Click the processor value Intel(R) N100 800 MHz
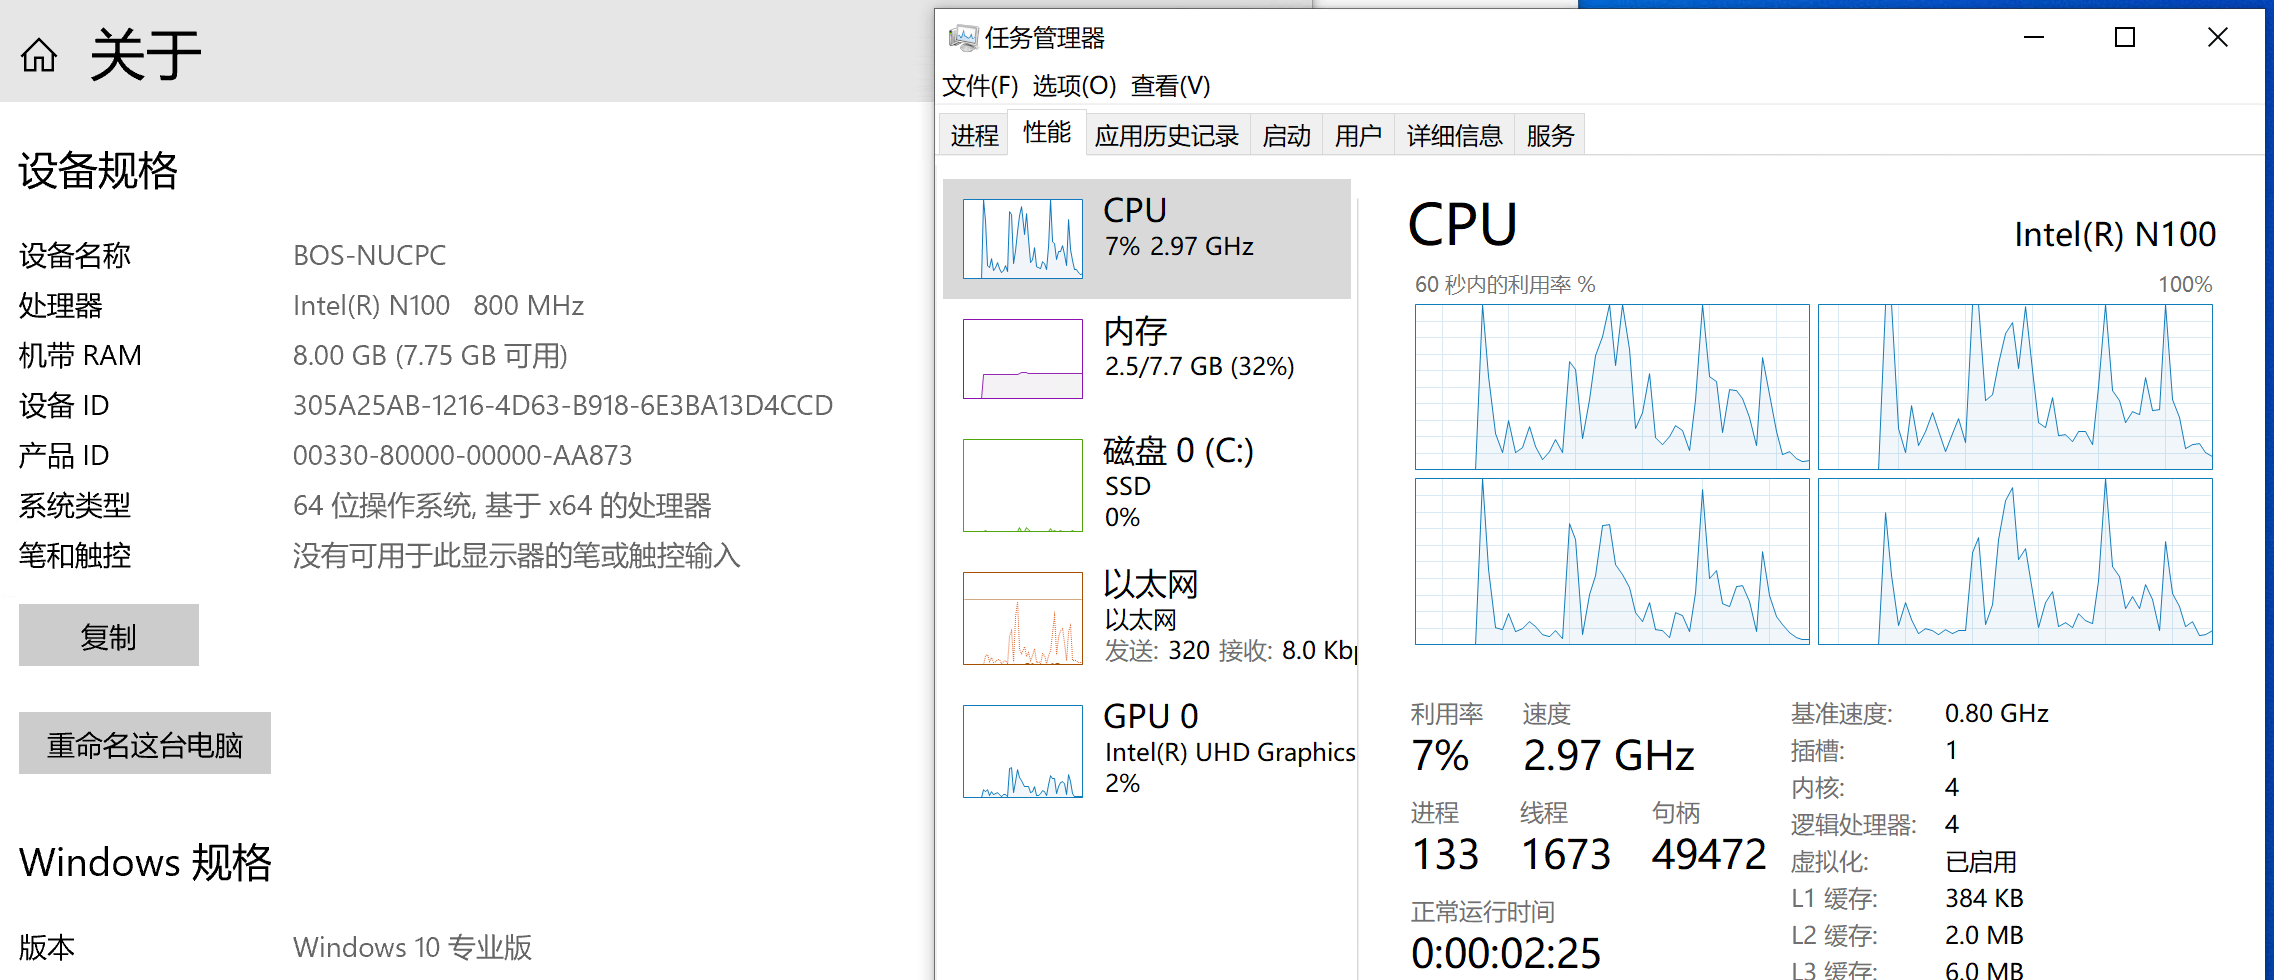This screenshot has height=980, width=2274. coord(438,305)
